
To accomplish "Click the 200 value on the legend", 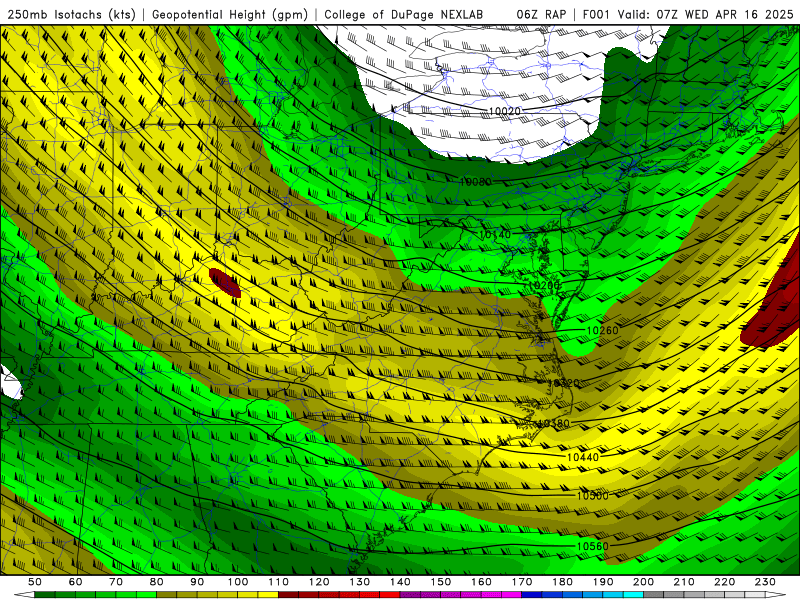I will (x=644, y=582).
